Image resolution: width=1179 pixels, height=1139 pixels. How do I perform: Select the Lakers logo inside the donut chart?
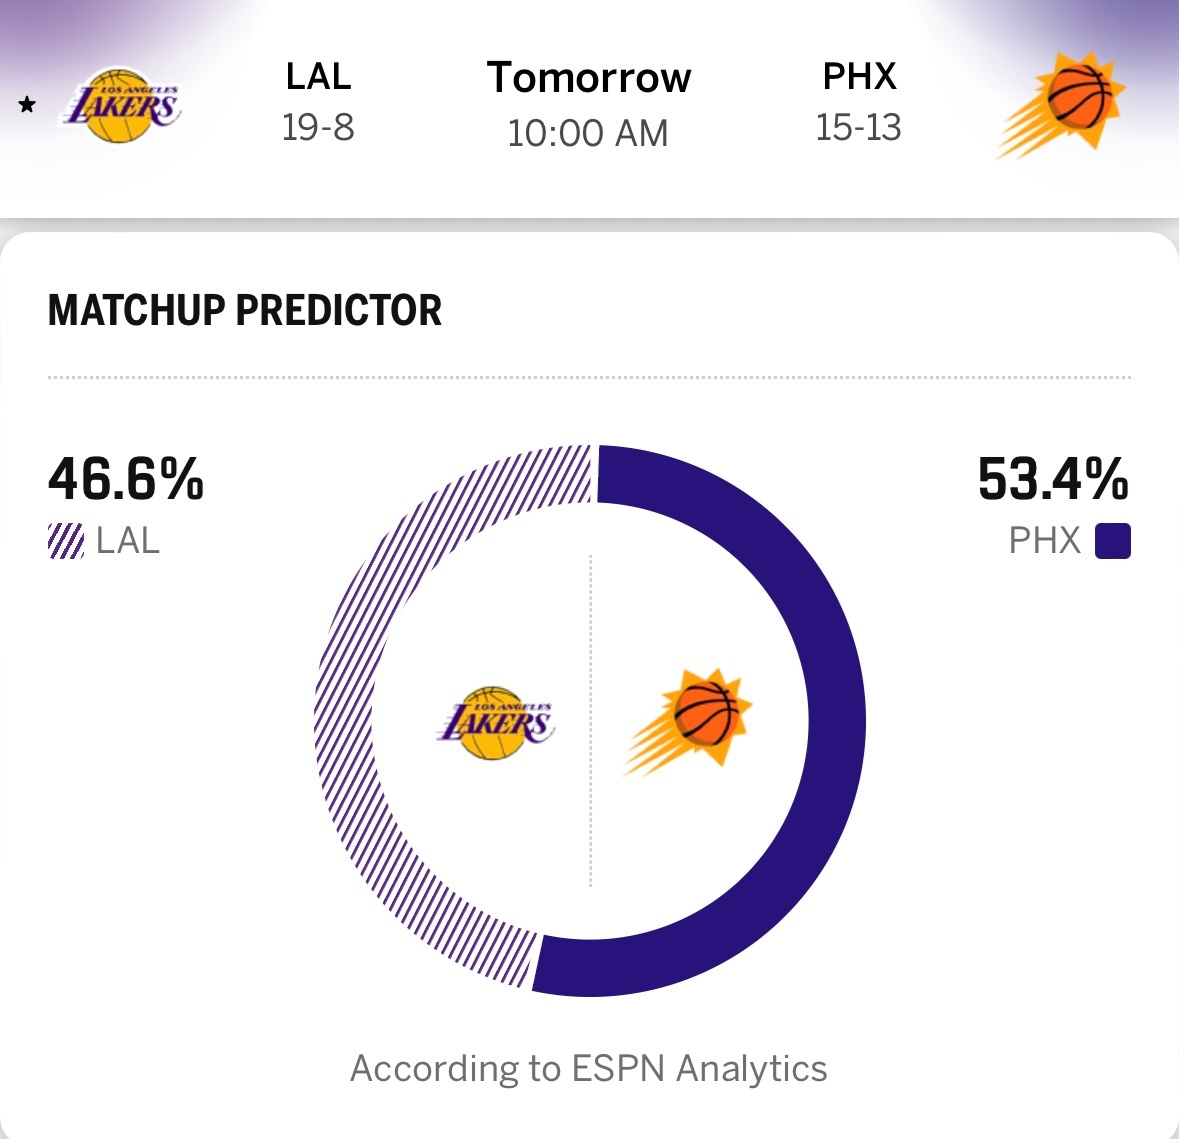[495, 722]
